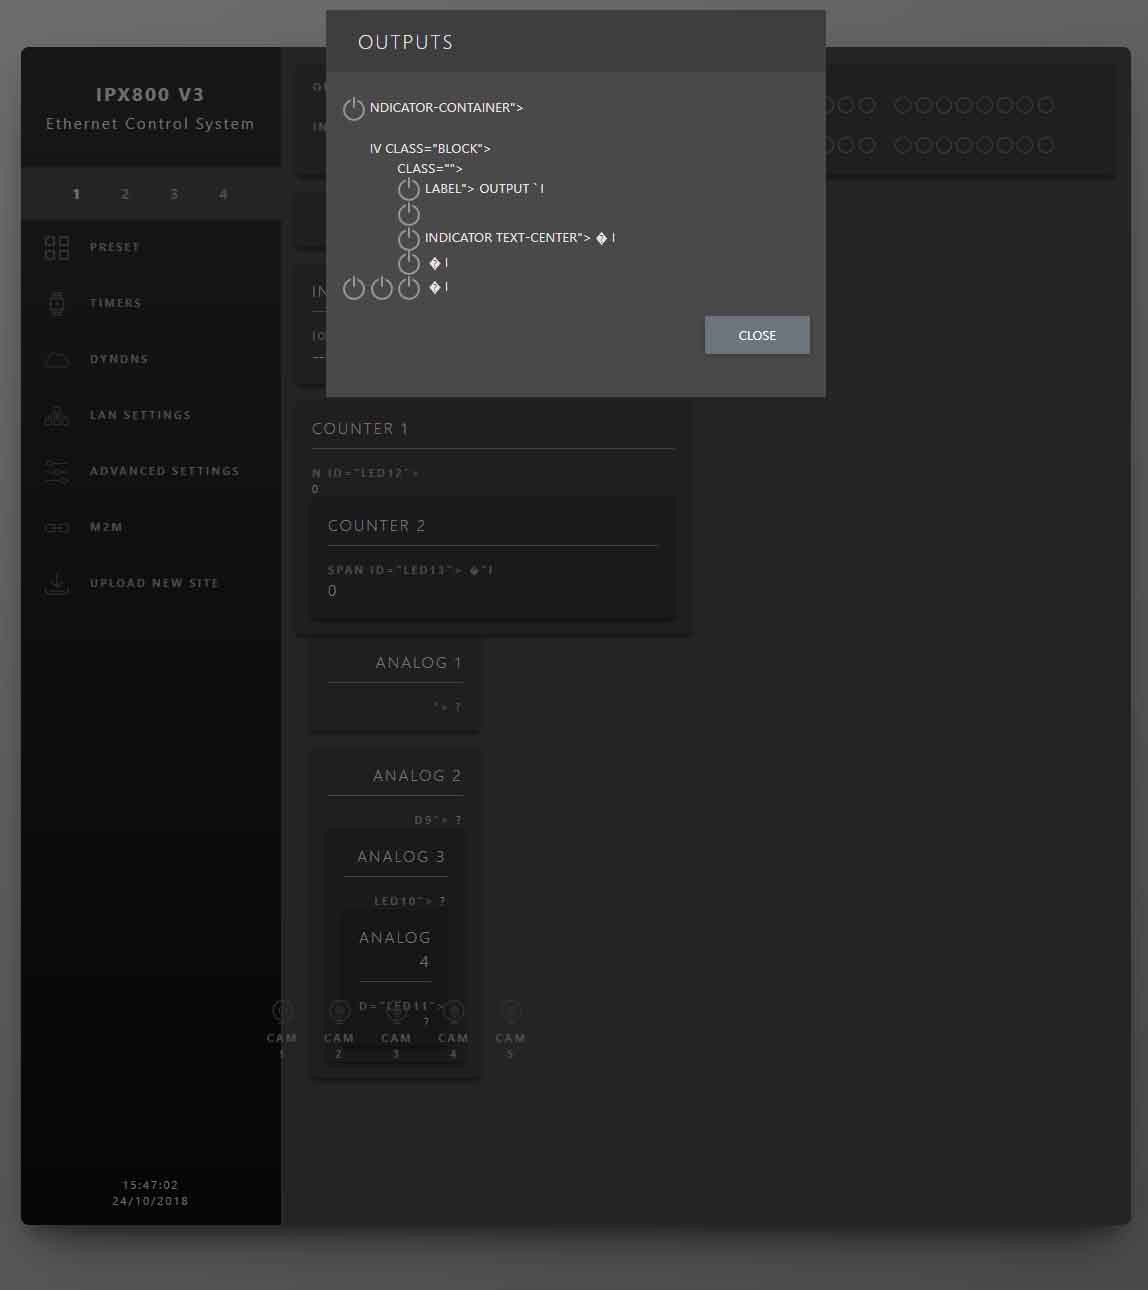This screenshot has width=1148, height=1290.
Task: Open the CAM 3 webcam icon
Action: [396, 1012]
